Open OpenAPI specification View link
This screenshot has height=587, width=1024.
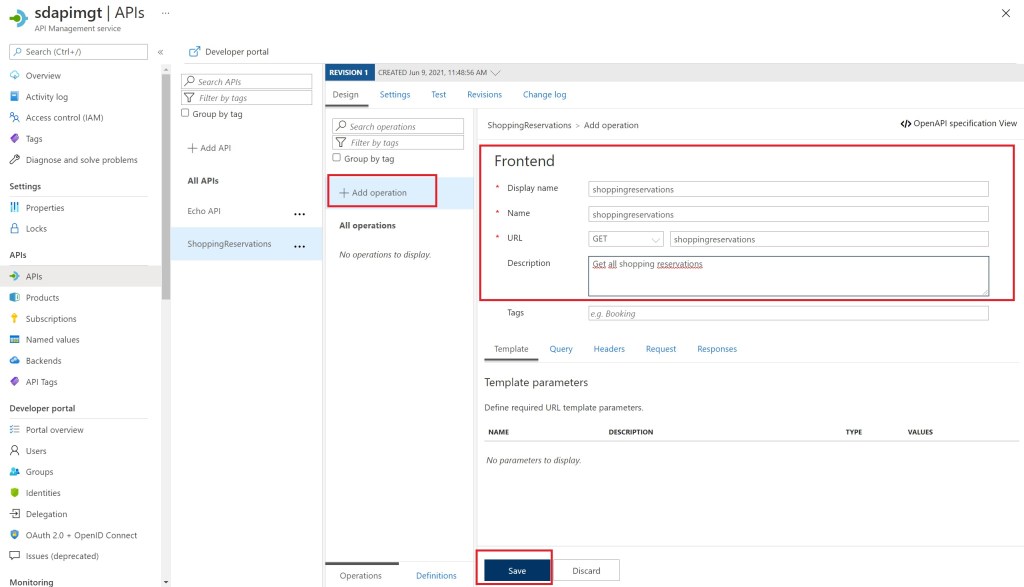(958, 124)
